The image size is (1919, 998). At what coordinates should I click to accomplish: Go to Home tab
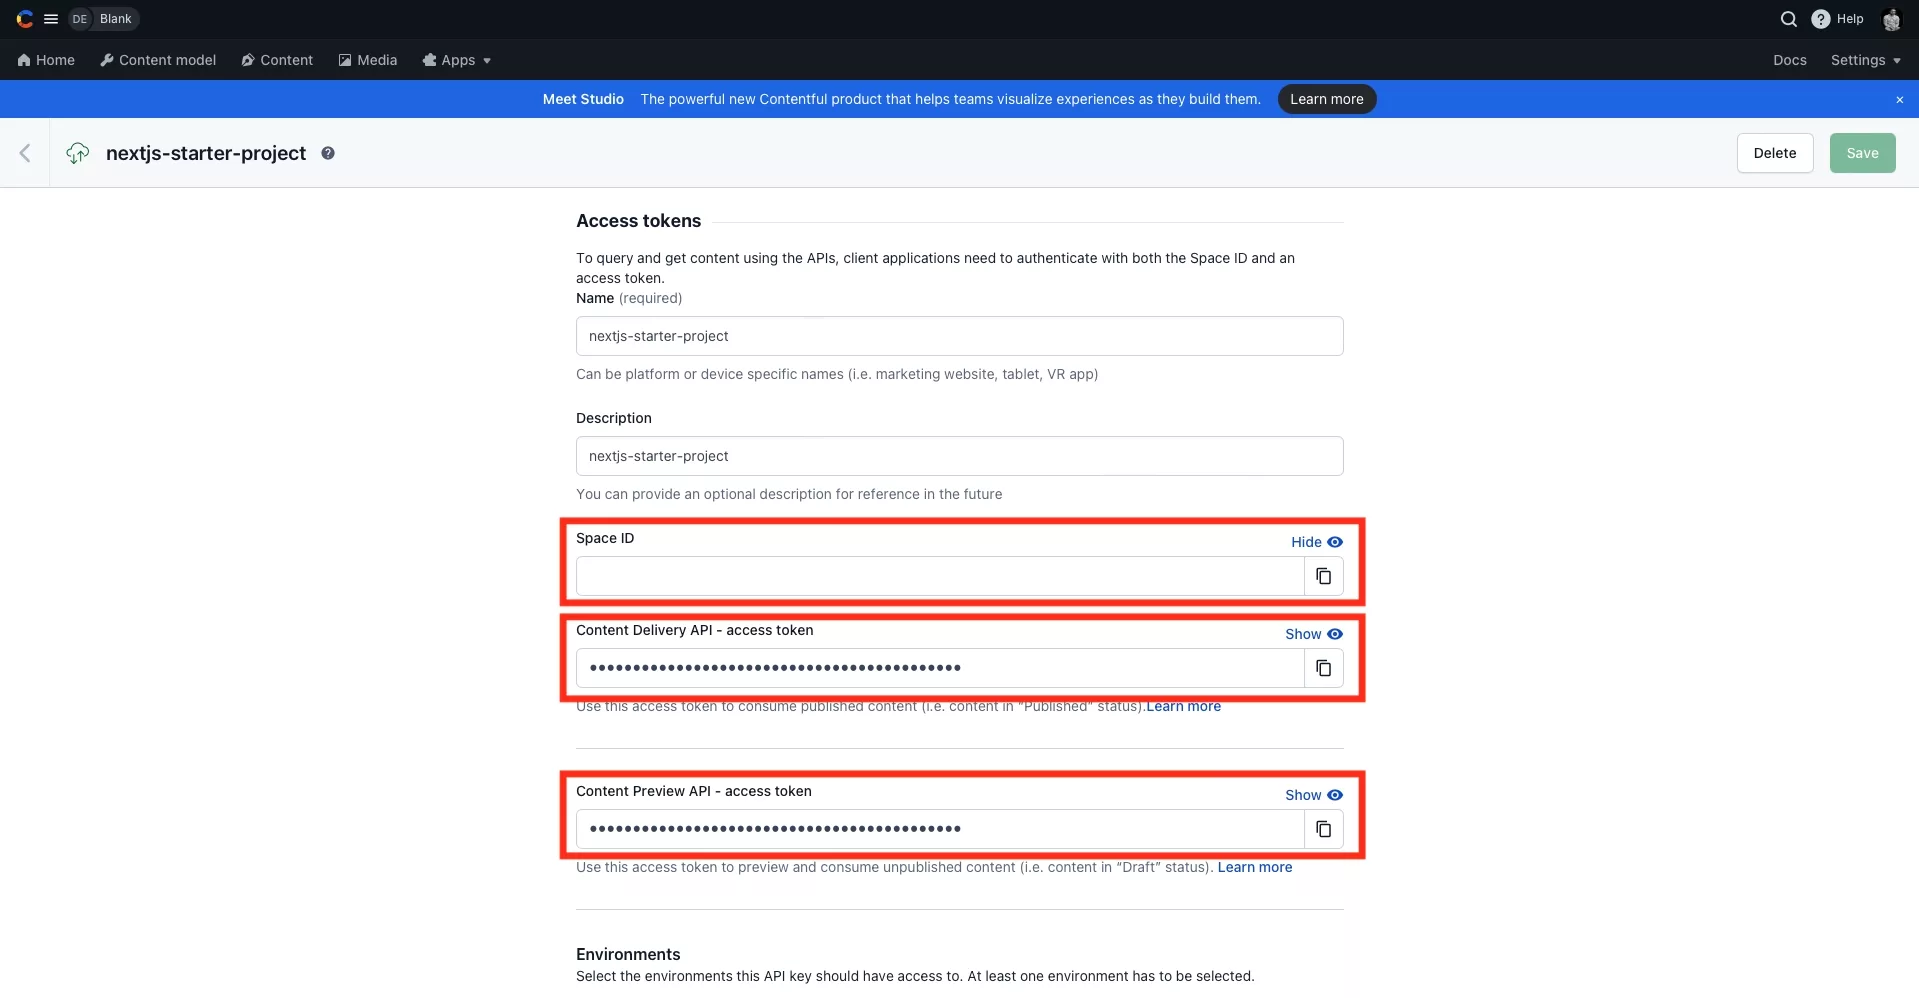coord(46,60)
